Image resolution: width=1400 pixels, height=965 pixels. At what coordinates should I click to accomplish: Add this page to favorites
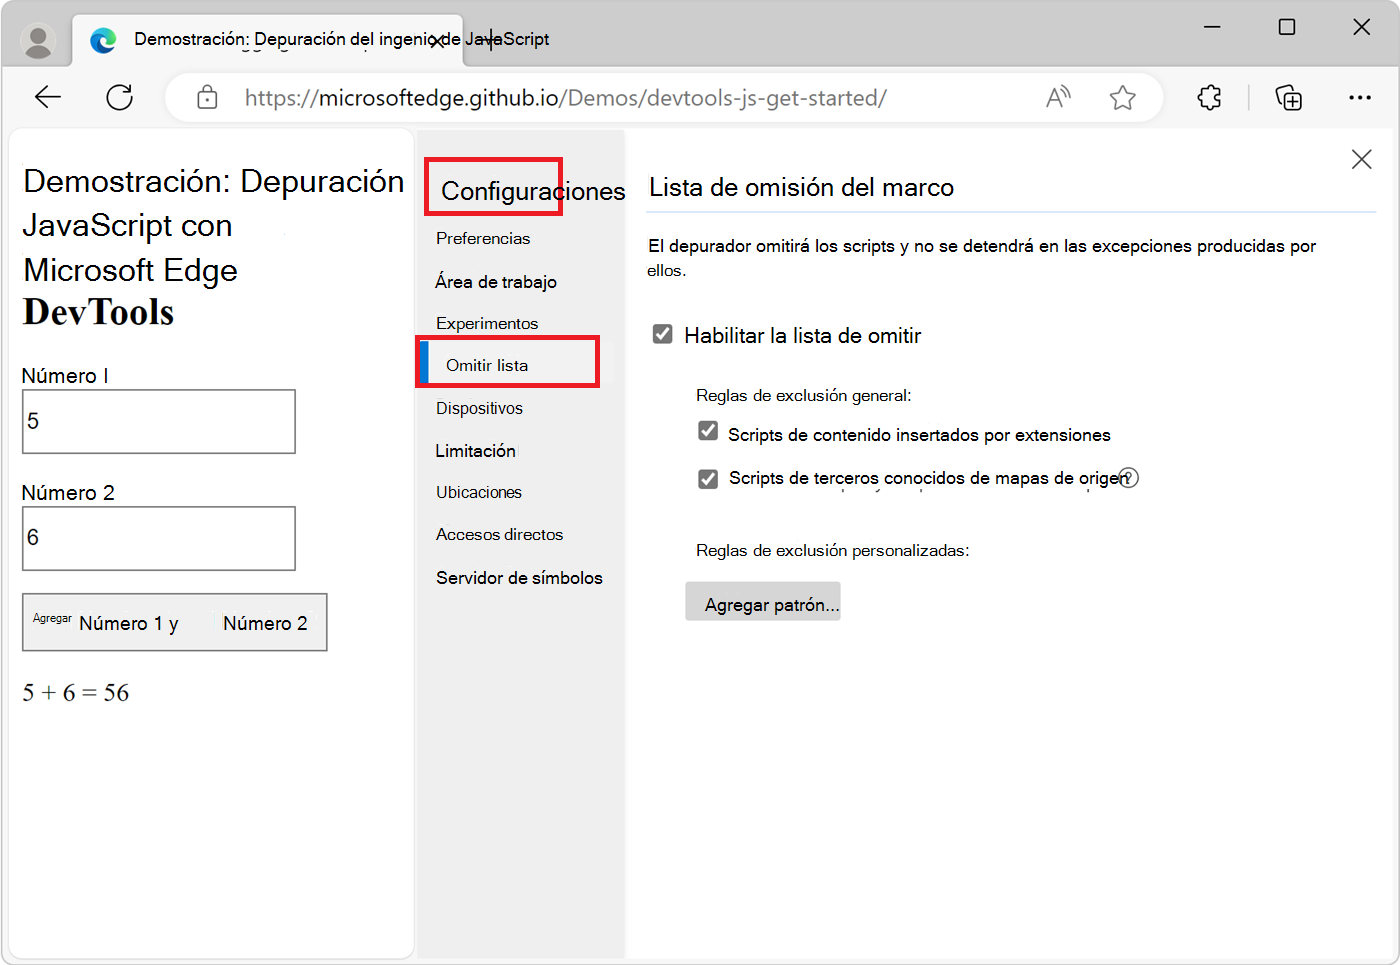pyautogui.click(x=1122, y=97)
